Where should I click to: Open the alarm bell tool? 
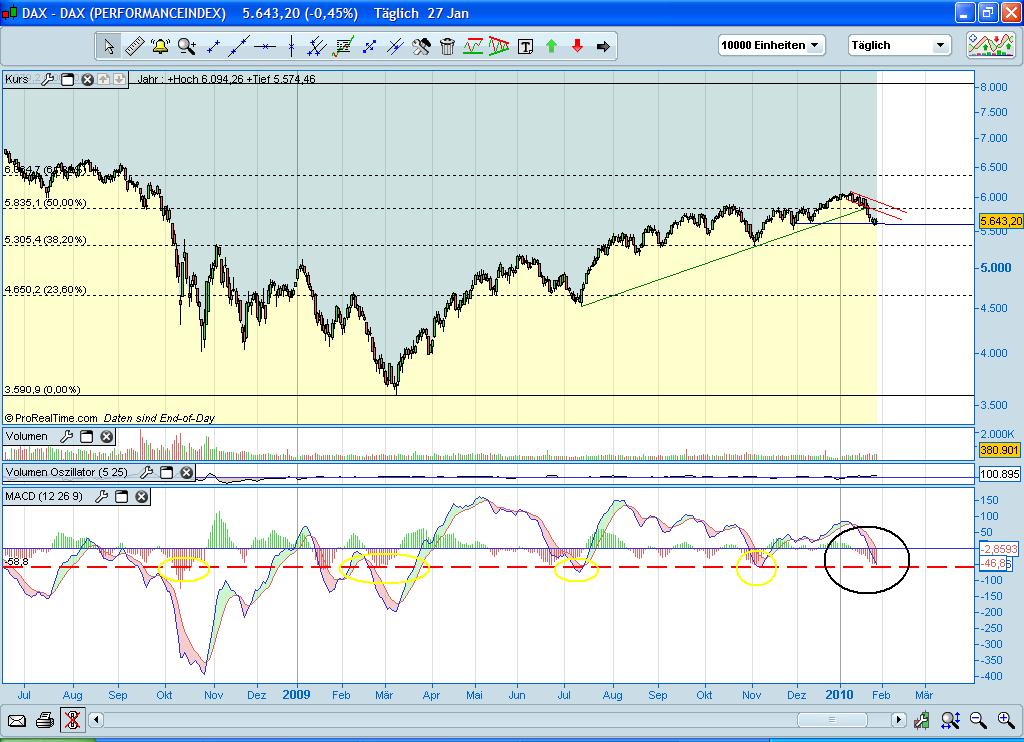pyautogui.click(x=158, y=45)
